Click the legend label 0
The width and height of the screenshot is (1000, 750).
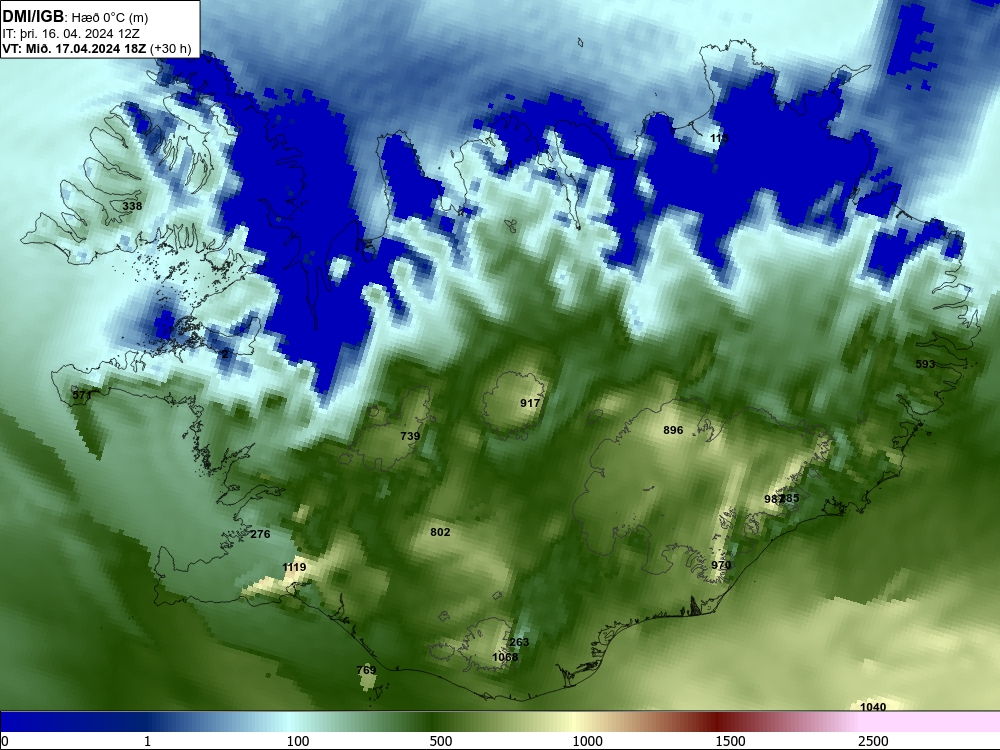(5, 741)
